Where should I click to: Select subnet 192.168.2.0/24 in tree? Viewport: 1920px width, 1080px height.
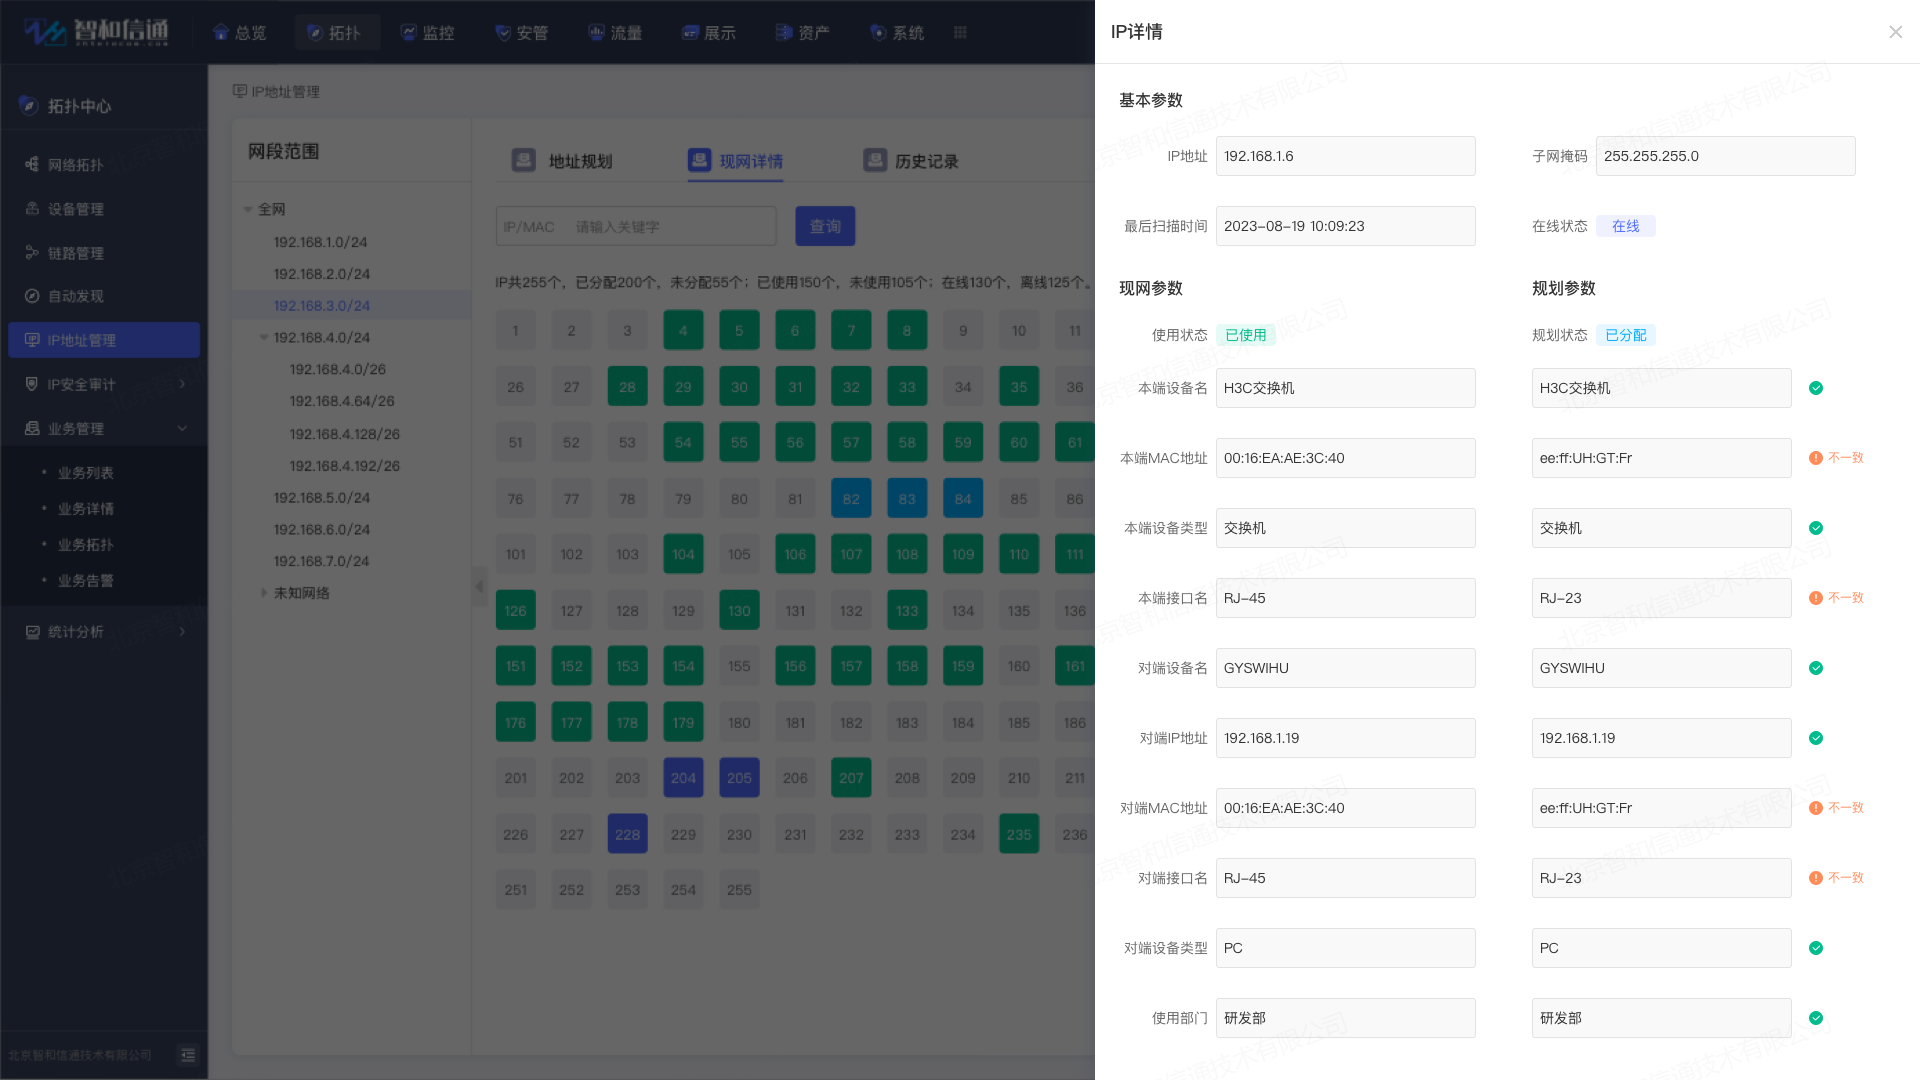[x=321, y=274]
